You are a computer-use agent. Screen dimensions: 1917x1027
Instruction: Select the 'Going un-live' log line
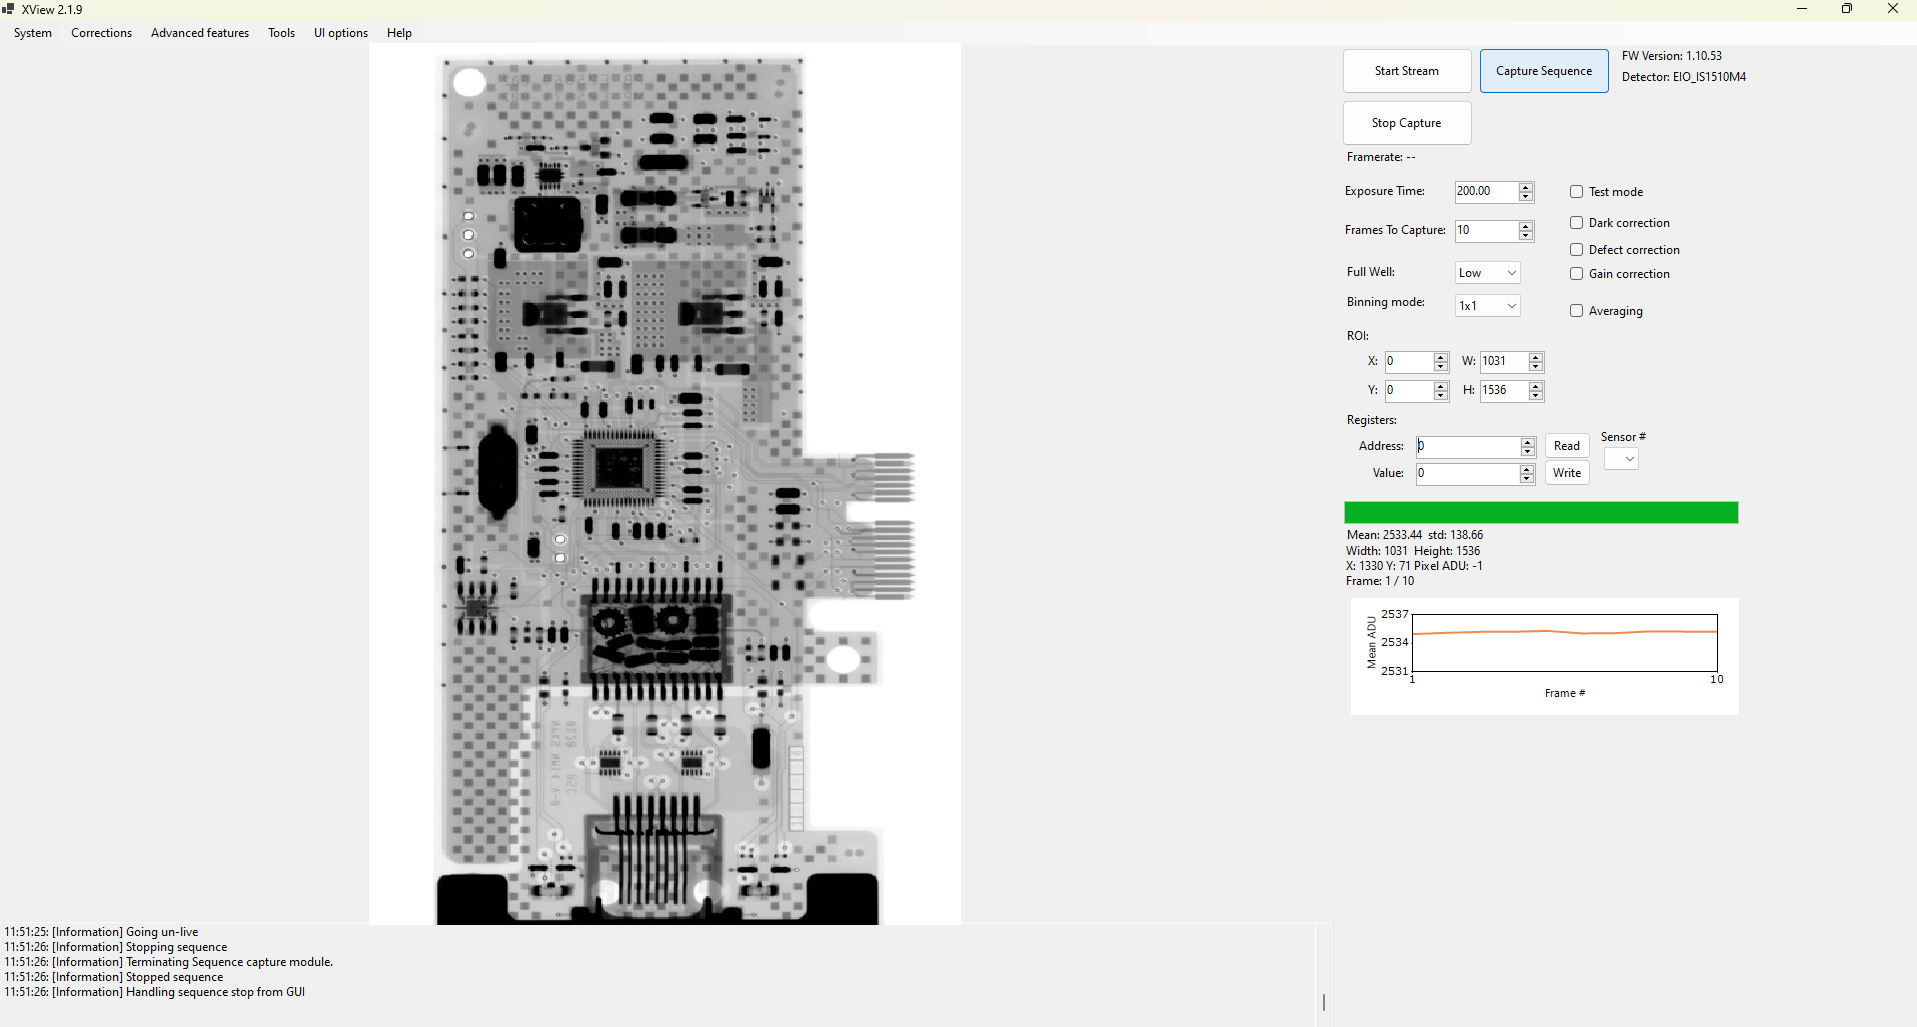101,932
